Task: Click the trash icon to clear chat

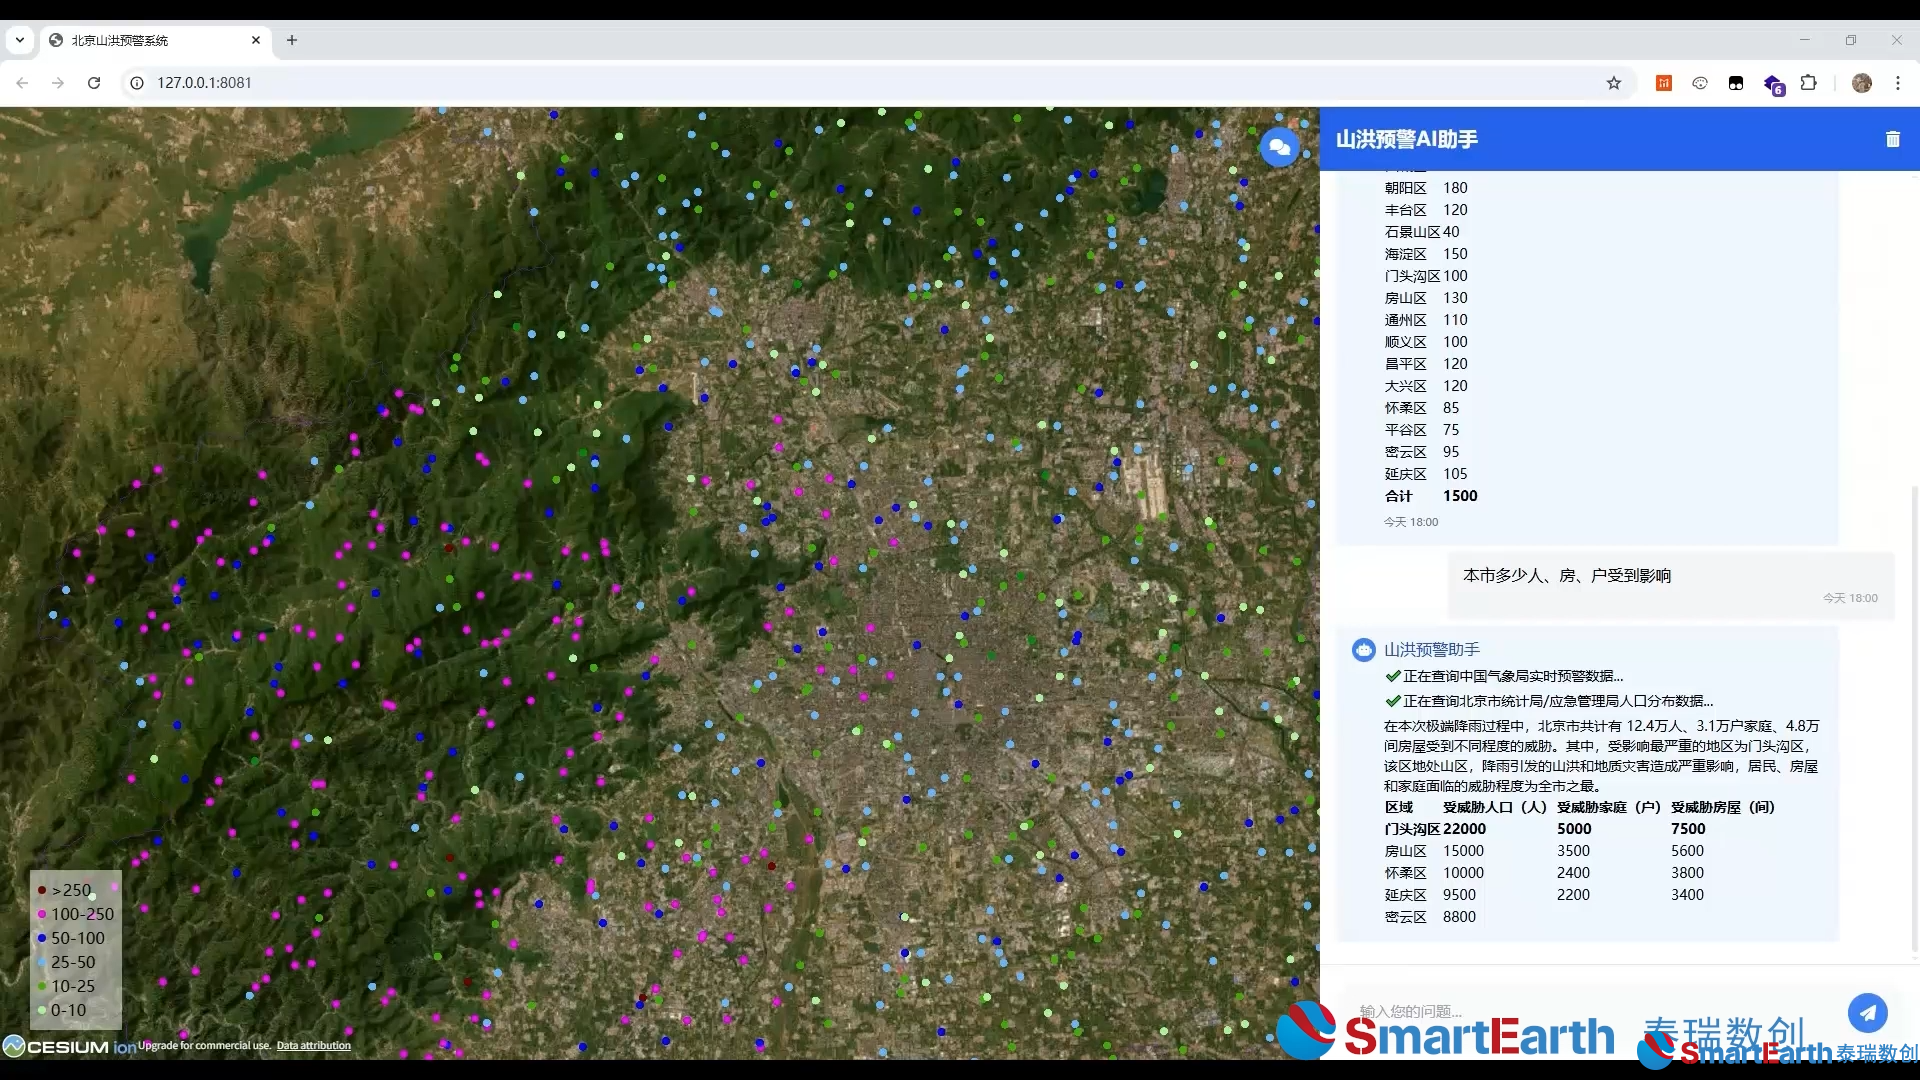Action: click(1892, 139)
